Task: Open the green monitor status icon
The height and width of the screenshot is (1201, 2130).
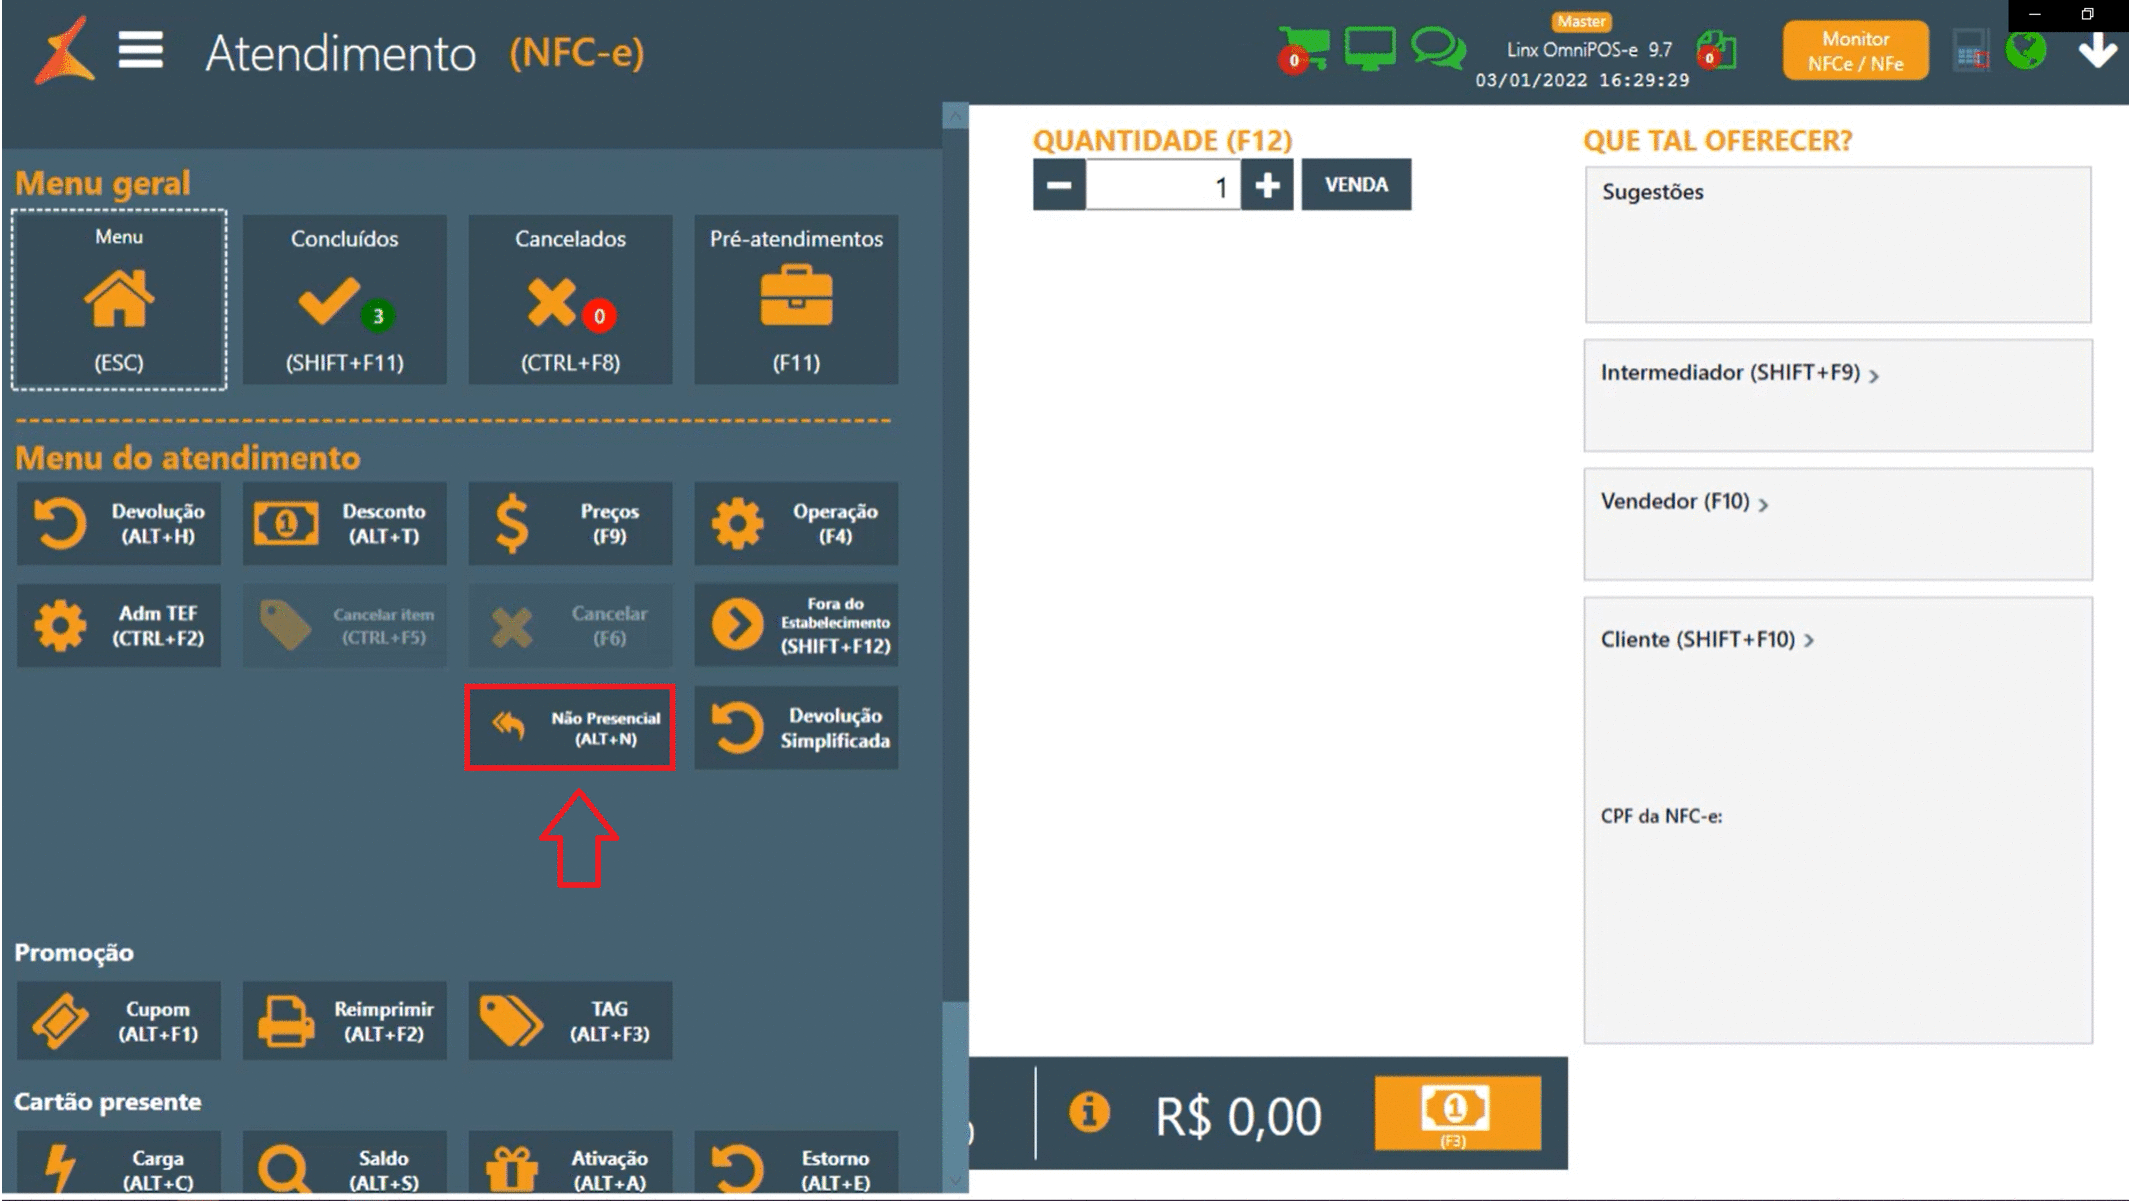Action: pyautogui.click(x=1369, y=49)
